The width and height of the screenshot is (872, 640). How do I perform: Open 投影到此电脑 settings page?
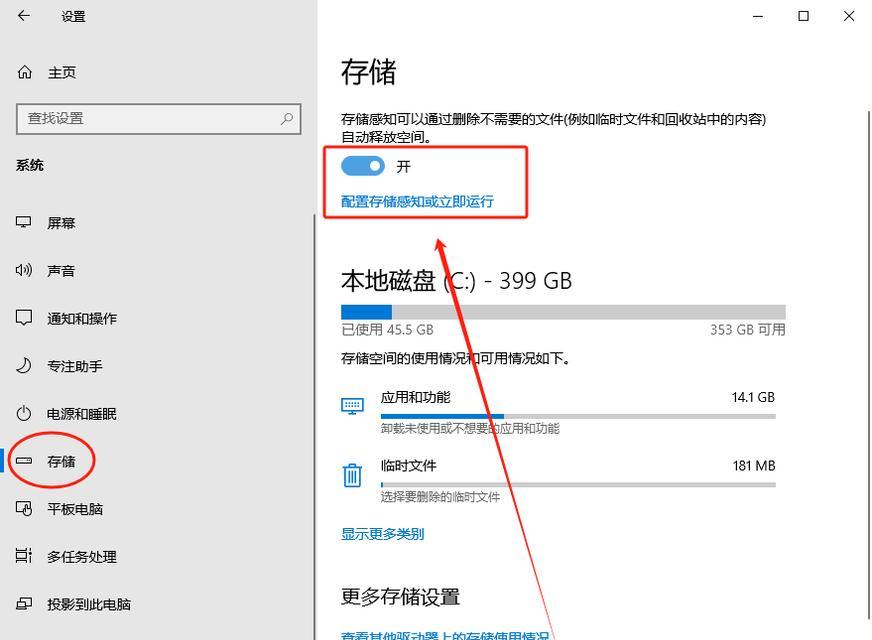coord(158,604)
